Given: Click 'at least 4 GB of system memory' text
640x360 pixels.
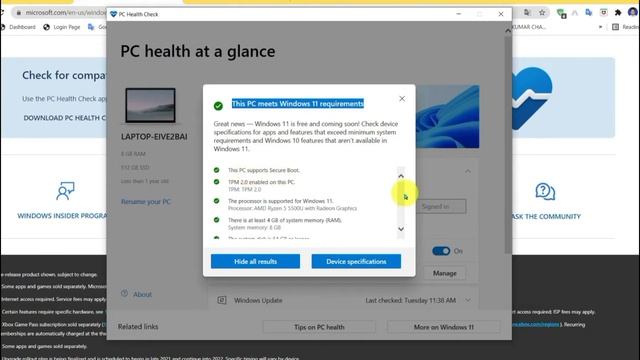Looking at the screenshot, I should point(285,220).
